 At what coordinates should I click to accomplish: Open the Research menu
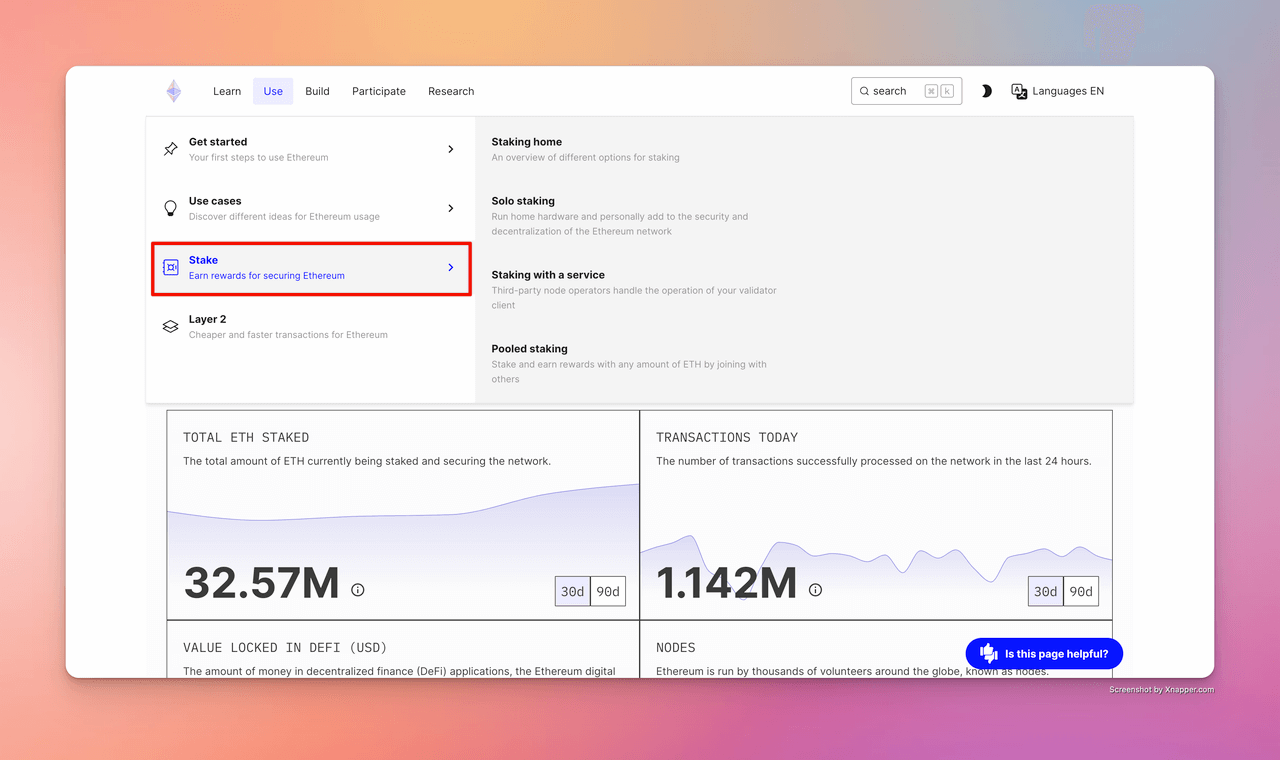[451, 91]
